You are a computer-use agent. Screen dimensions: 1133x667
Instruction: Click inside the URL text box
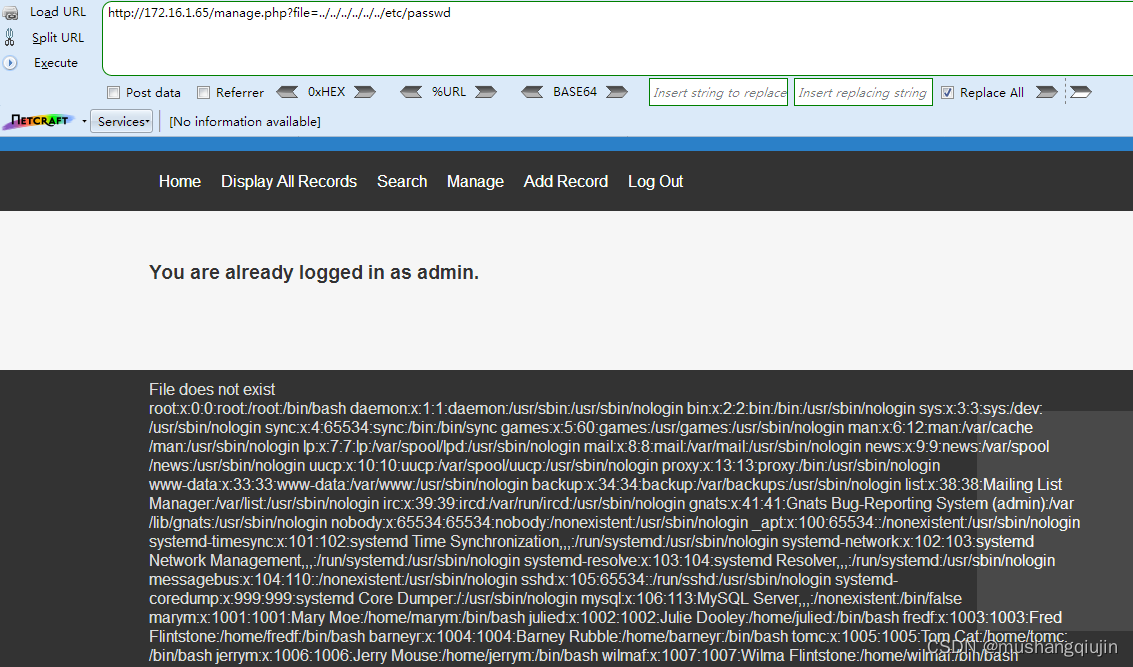pos(618,38)
